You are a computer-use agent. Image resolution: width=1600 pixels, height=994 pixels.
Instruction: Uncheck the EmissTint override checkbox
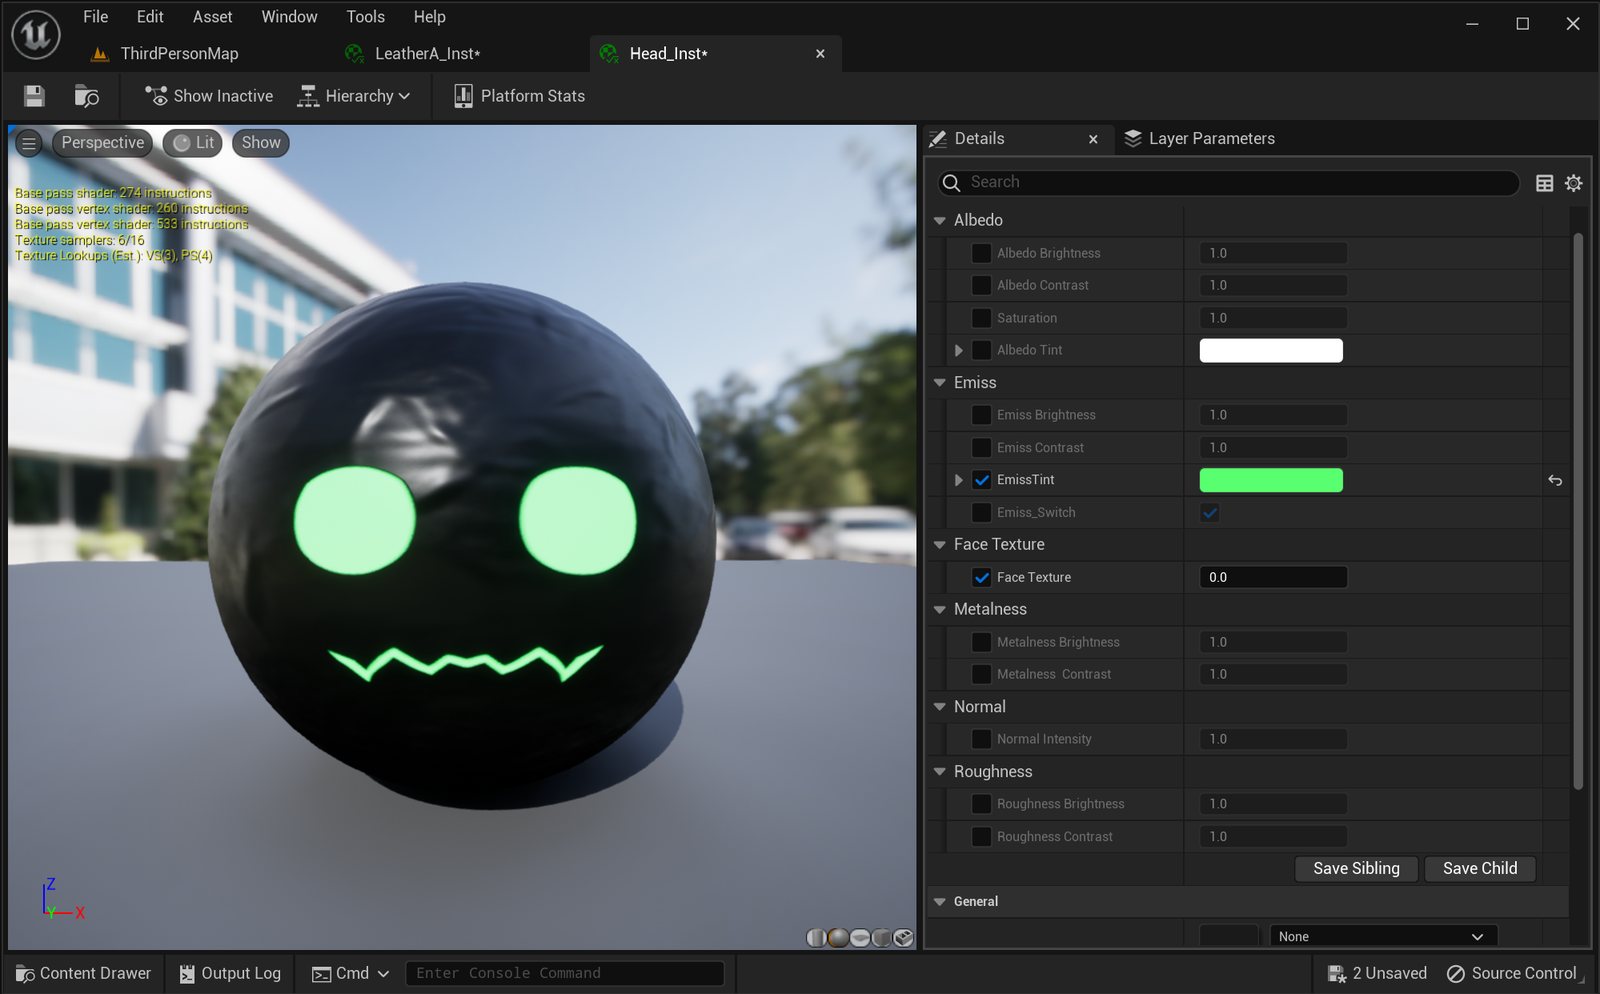pyautogui.click(x=982, y=481)
